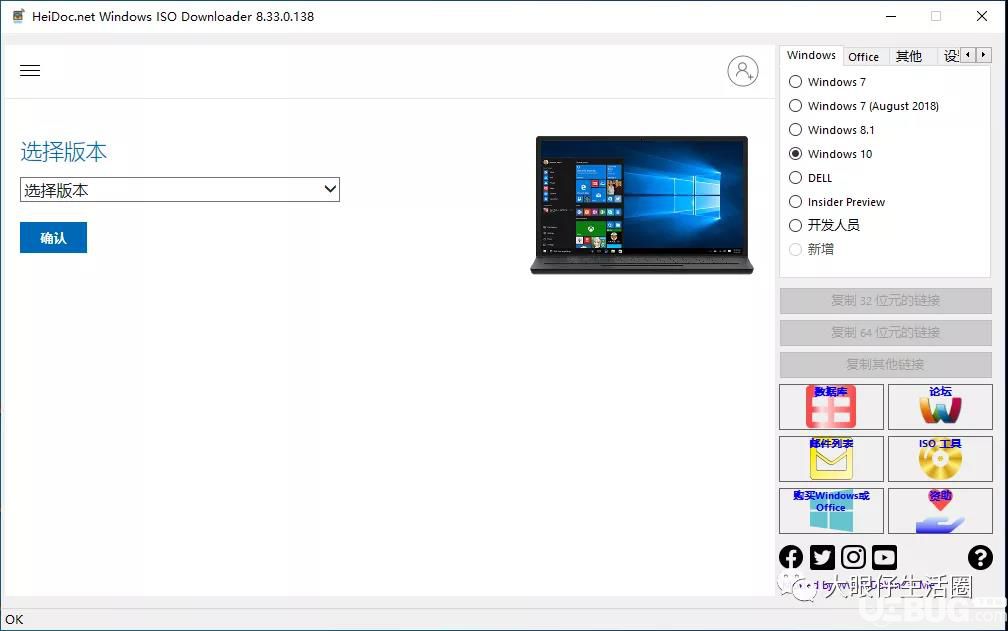Open the 邮件列表 mailing list button
The image size is (1008, 631).
click(x=831, y=459)
